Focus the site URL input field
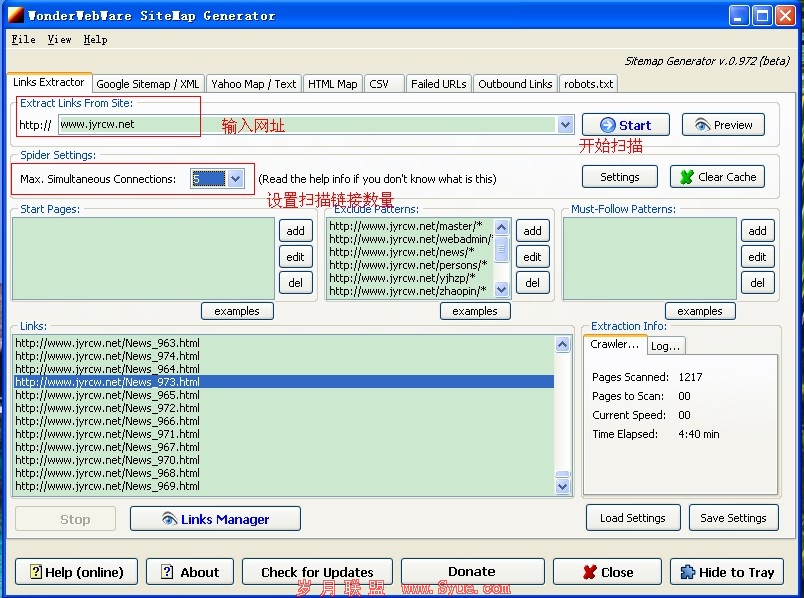The width and height of the screenshot is (804, 598). point(308,124)
